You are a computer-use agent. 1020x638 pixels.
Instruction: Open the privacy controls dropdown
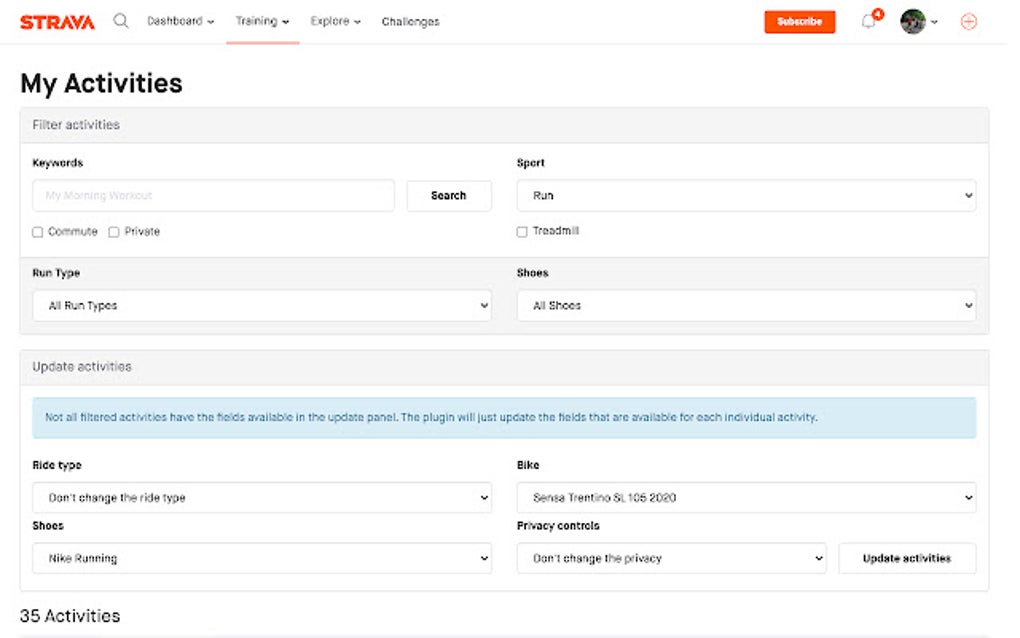pyautogui.click(x=671, y=558)
